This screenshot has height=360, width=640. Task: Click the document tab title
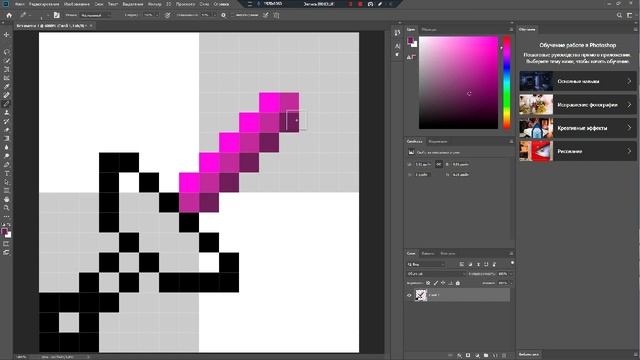51,26
